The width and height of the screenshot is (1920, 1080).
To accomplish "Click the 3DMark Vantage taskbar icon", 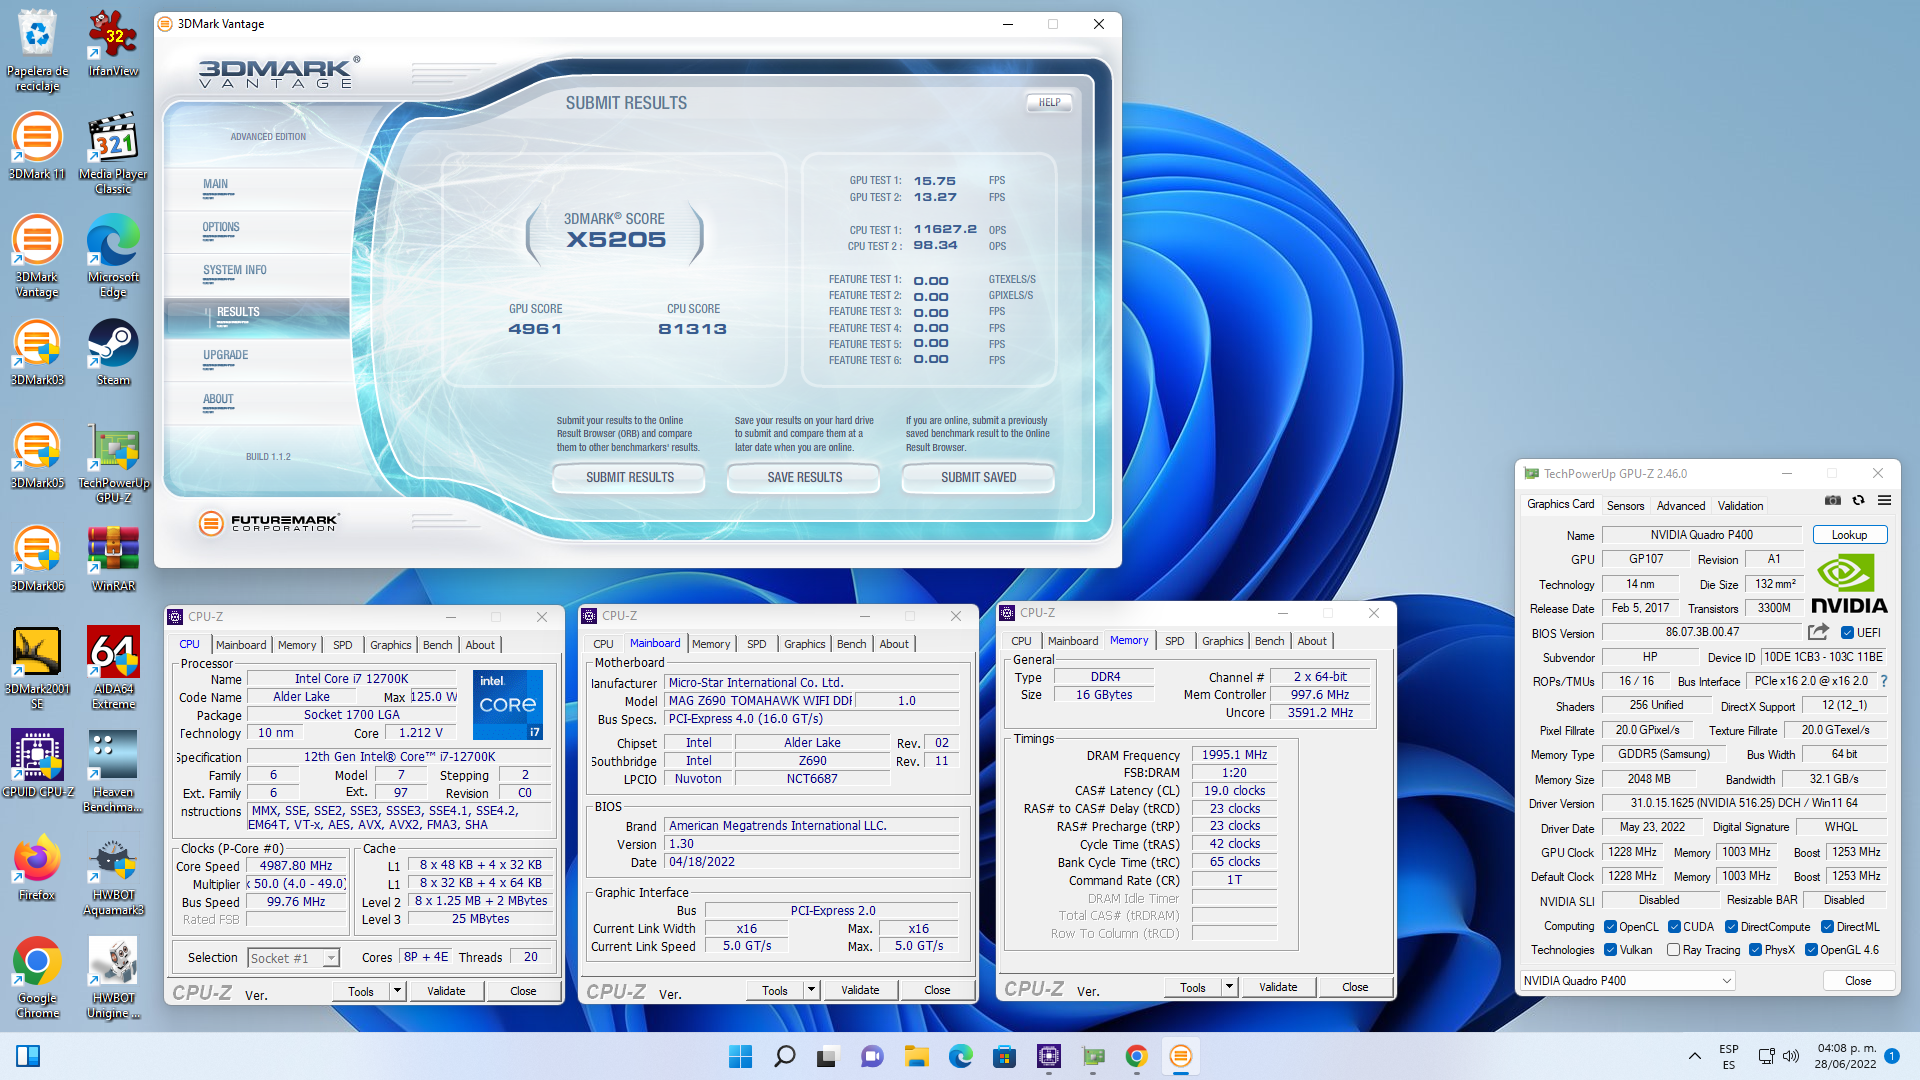I will pos(1180,1056).
